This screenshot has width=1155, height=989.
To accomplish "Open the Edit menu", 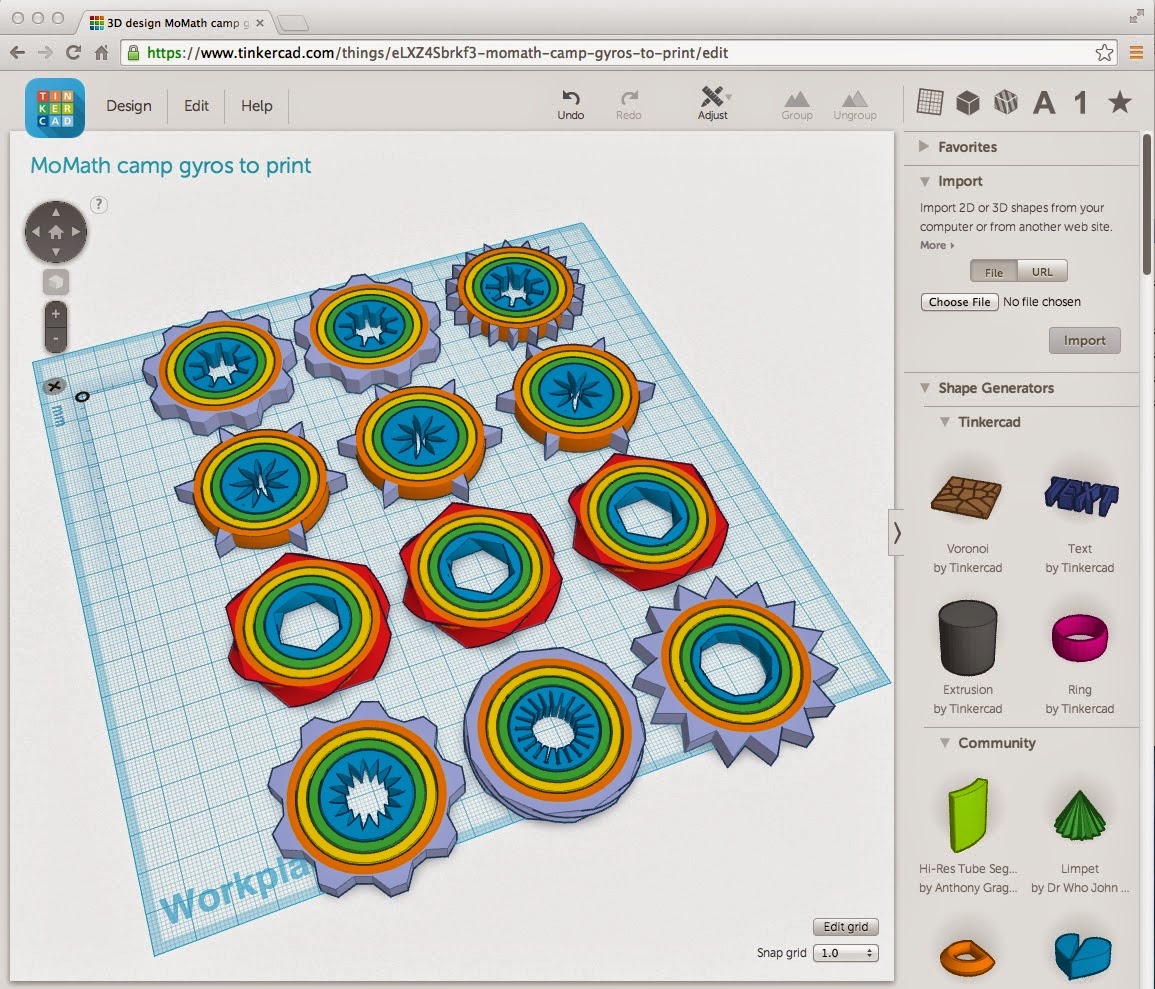I will click(196, 106).
